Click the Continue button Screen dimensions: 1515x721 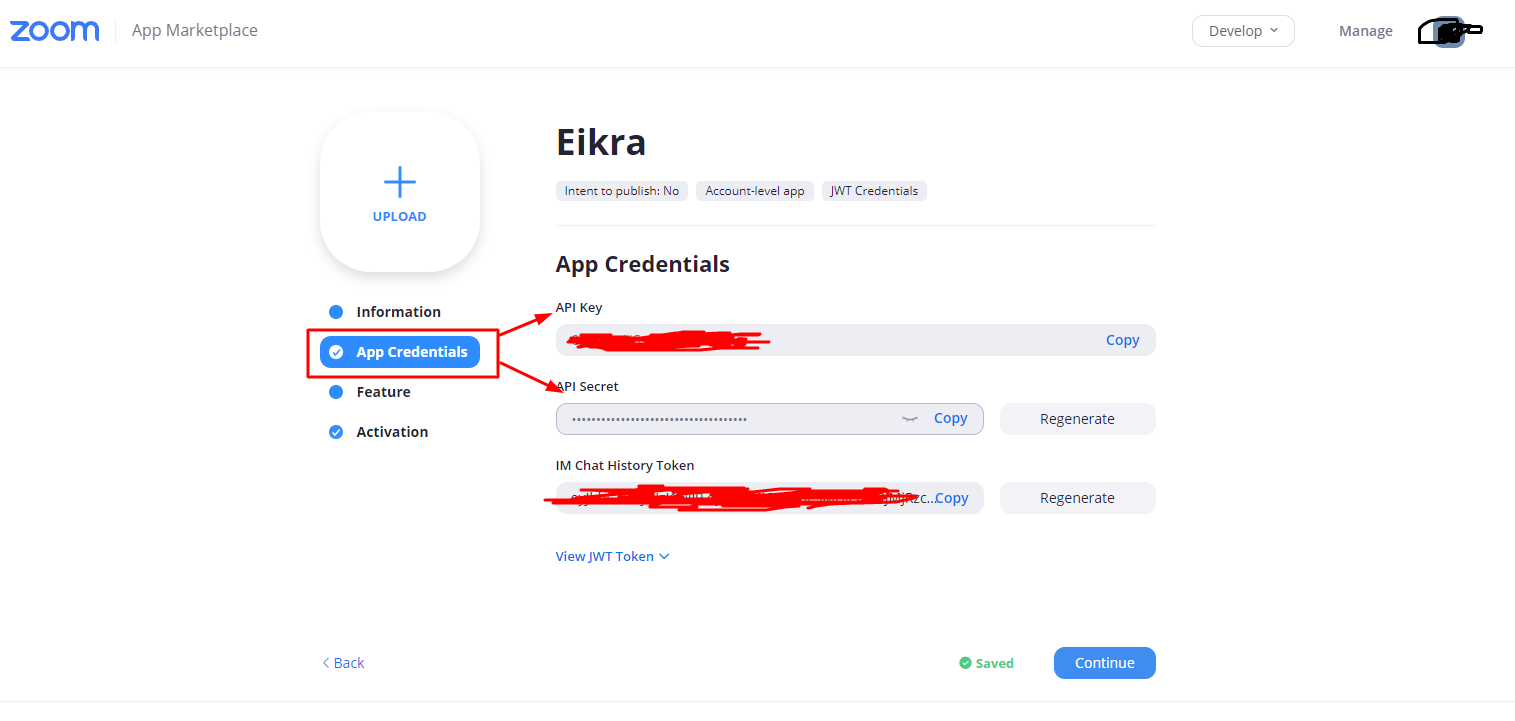(1104, 663)
